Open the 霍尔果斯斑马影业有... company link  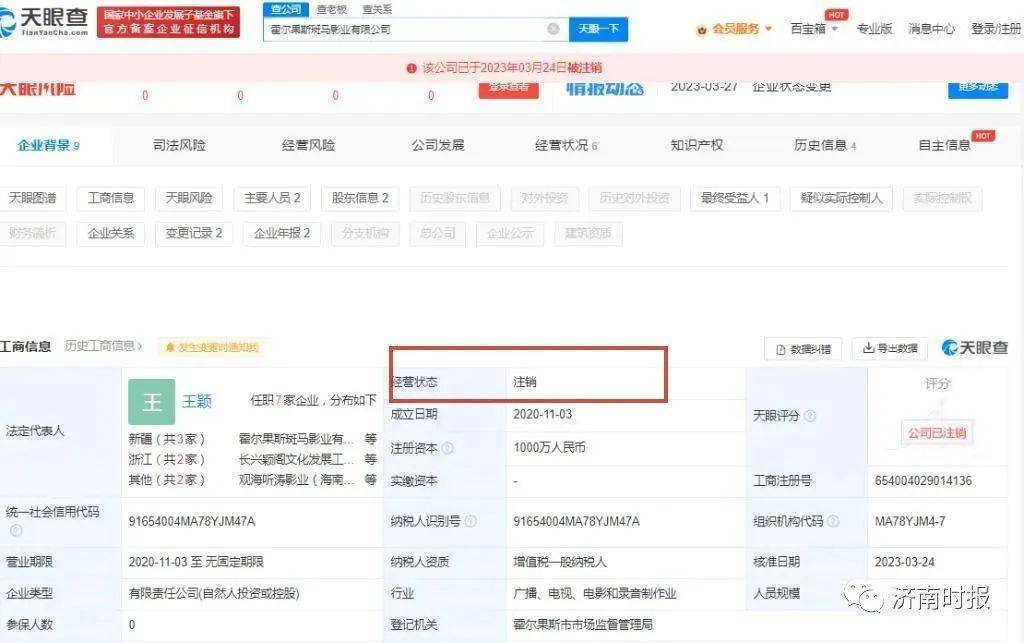(x=296, y=439)
